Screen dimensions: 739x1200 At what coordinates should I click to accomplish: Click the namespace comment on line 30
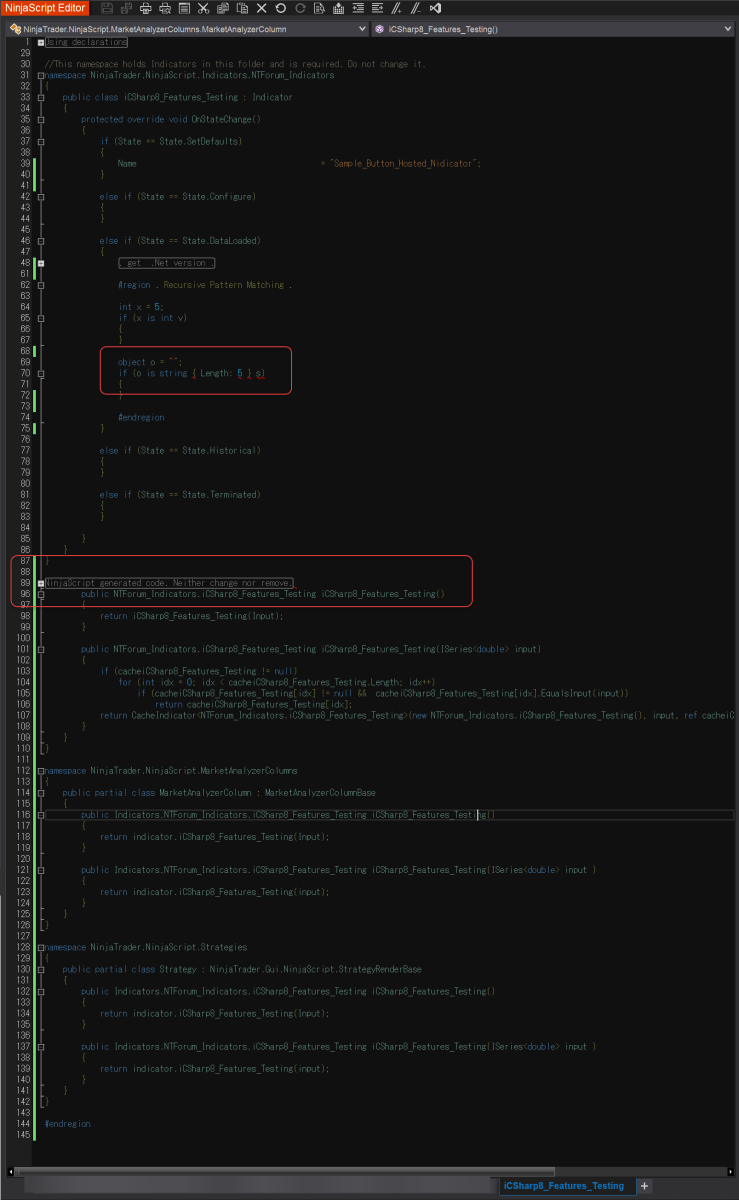pos(236,65)
